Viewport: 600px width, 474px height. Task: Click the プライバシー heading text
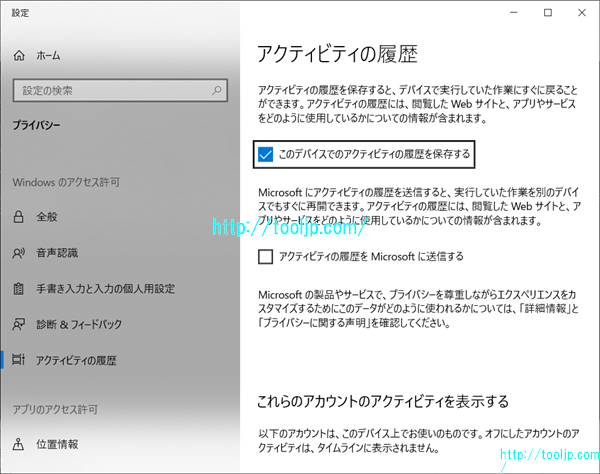36,125
